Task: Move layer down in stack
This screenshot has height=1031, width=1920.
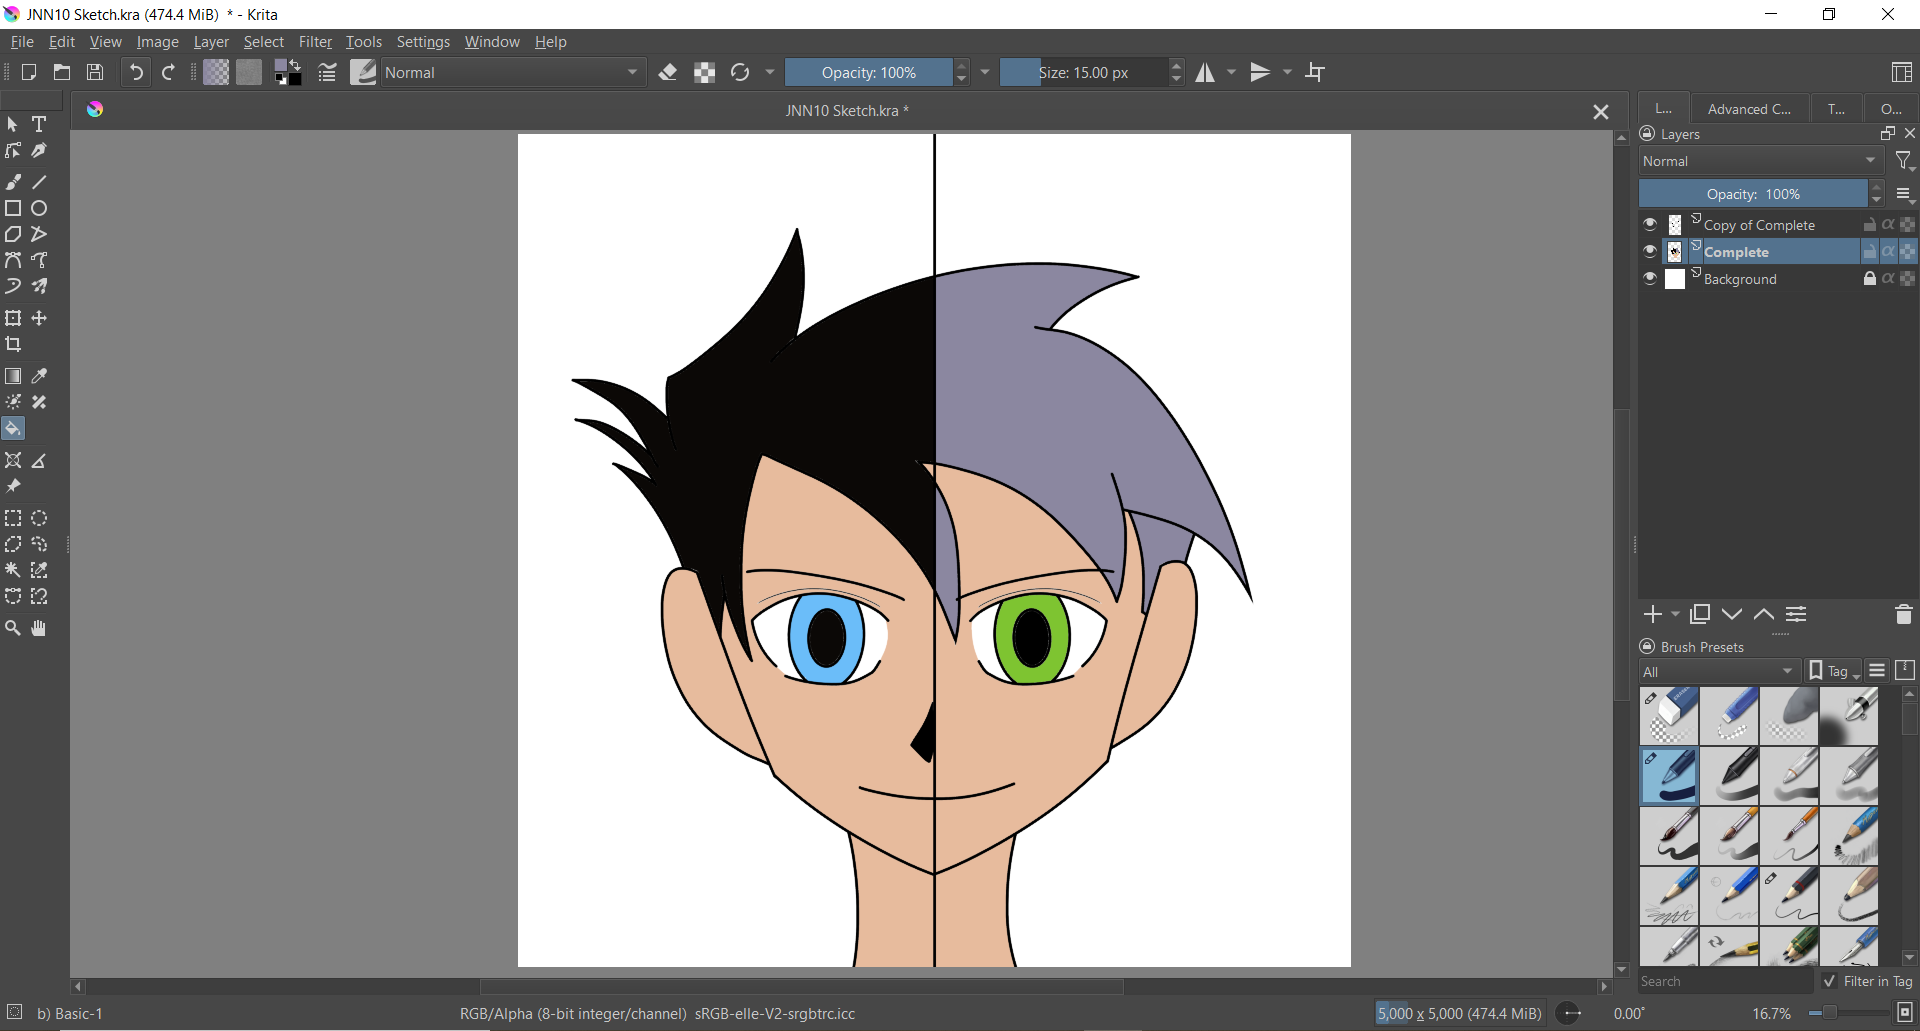Action: [1732, 614]
